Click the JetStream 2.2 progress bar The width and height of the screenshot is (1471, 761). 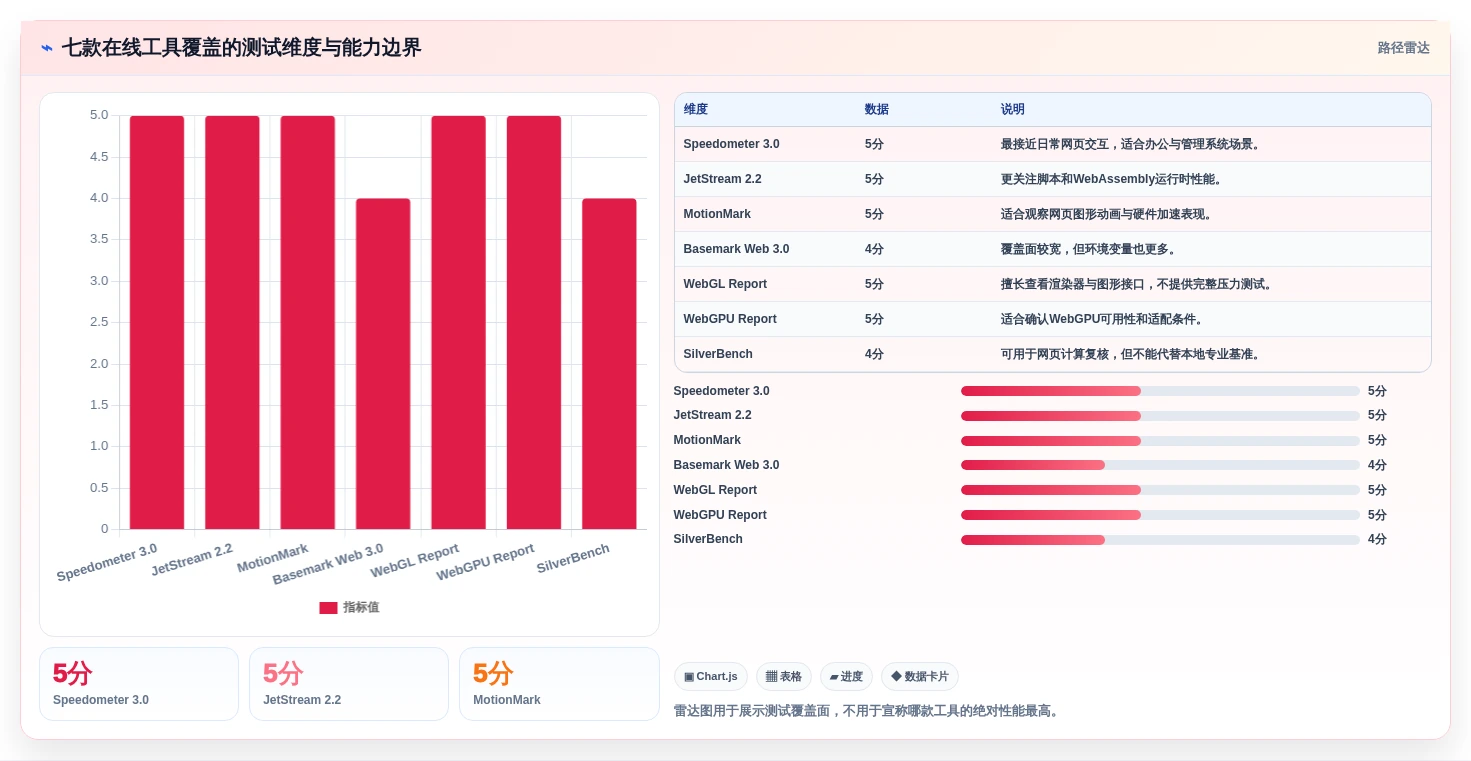[x=1160, y=416]
